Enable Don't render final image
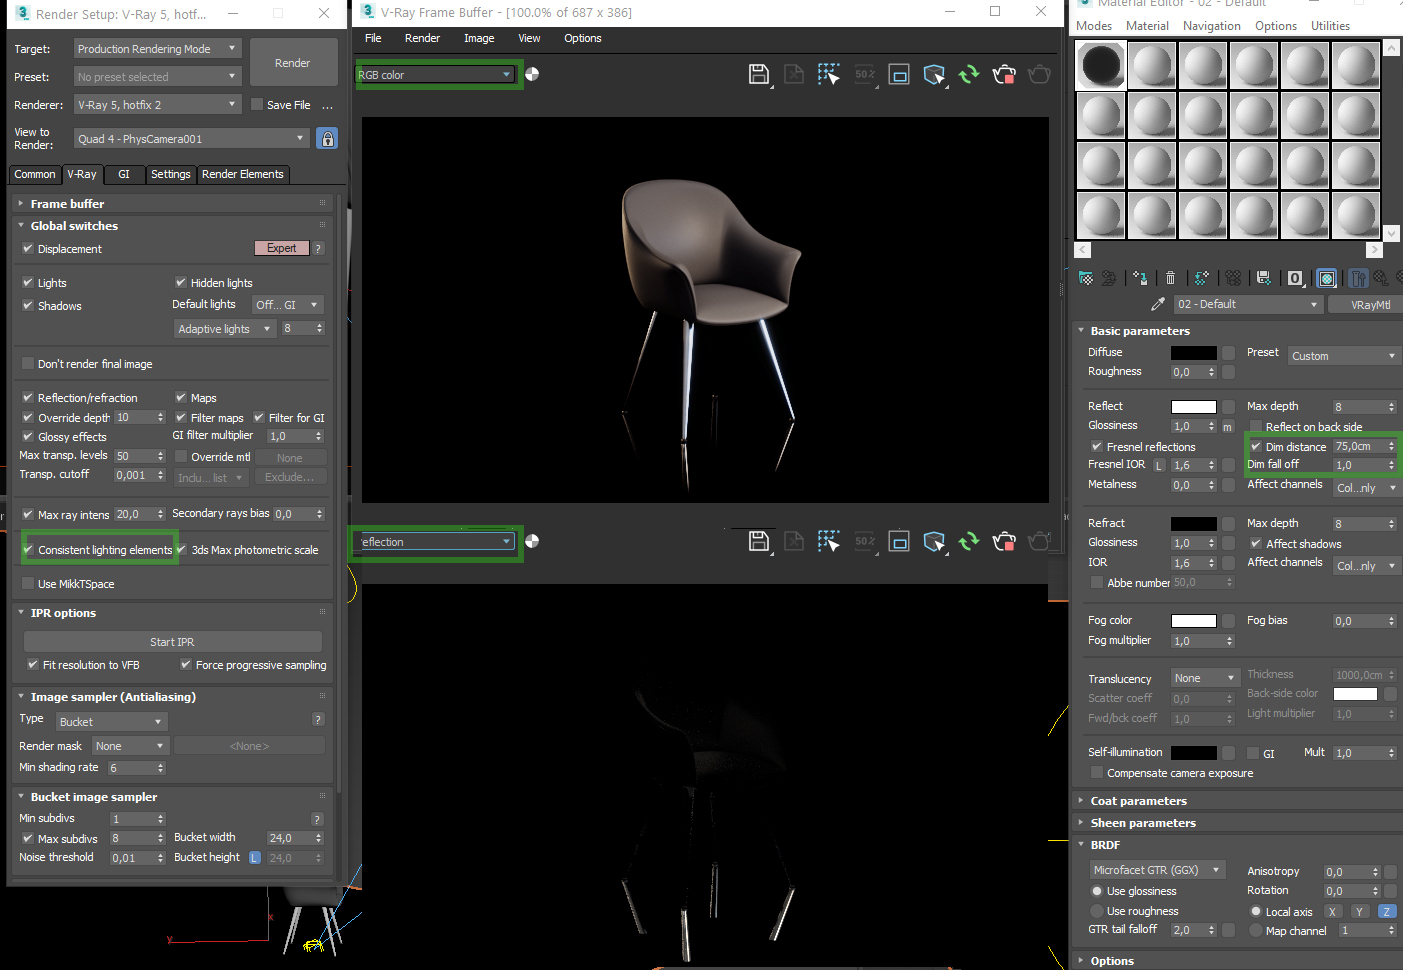 [28, 363]
